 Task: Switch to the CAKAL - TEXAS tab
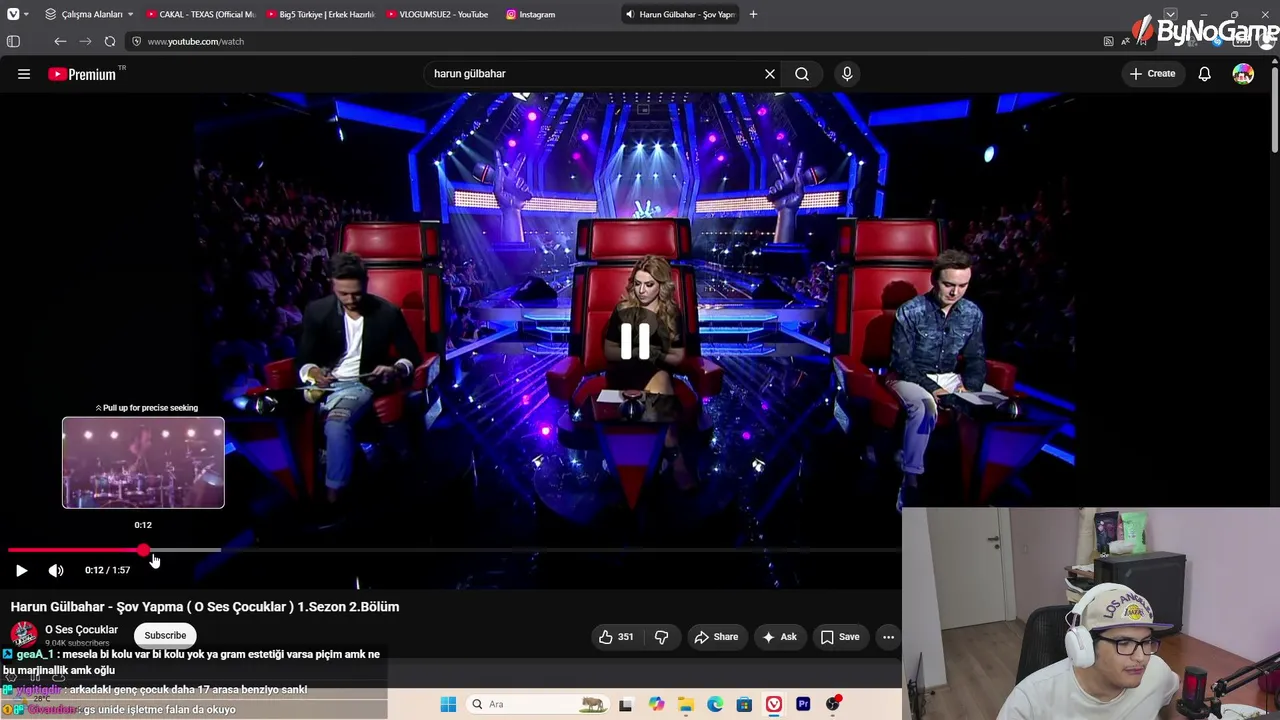[x=201, y=14]
